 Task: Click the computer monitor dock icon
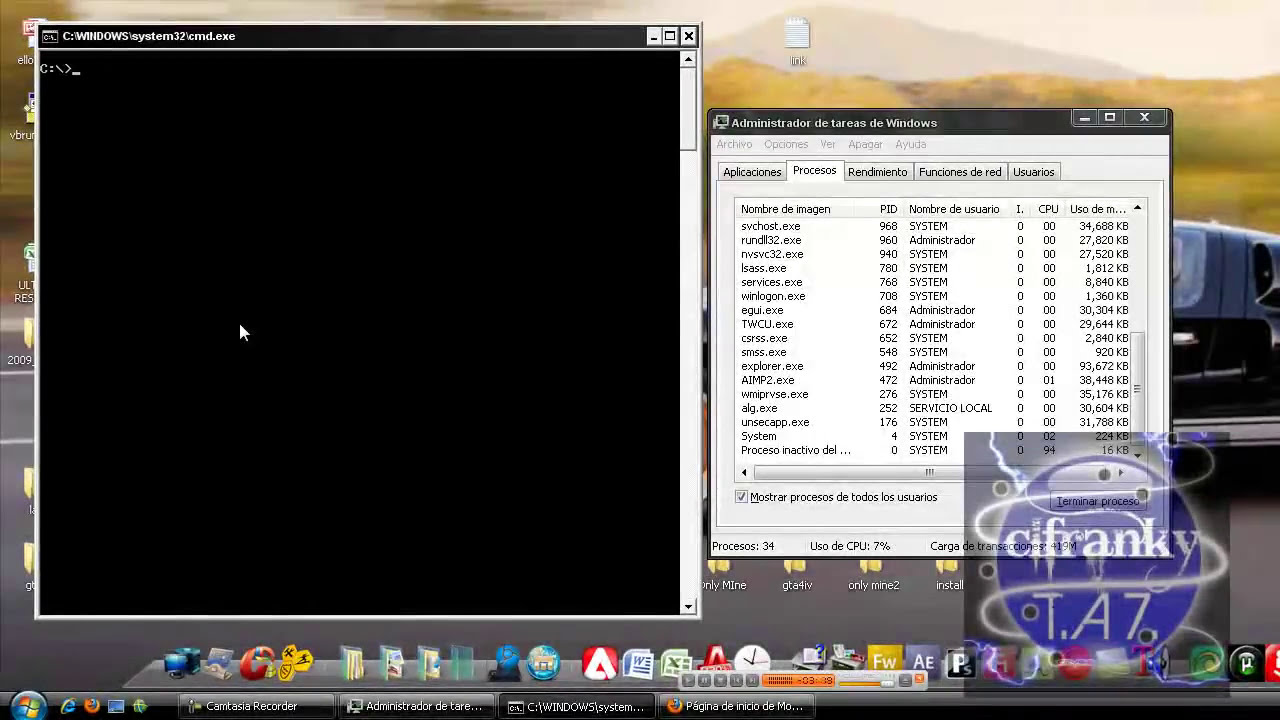(x=183, y=664)
